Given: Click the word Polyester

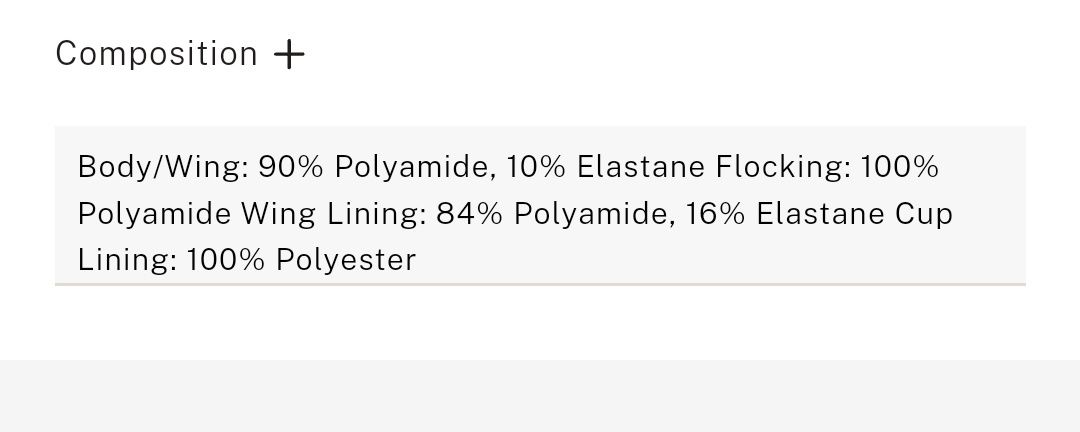Looking at the screenshot, I should point(346,260).
